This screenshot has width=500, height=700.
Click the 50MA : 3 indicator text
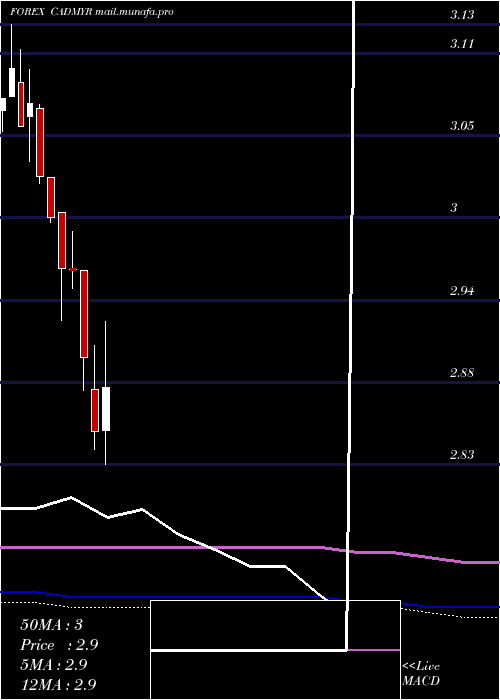coord(51,625)
